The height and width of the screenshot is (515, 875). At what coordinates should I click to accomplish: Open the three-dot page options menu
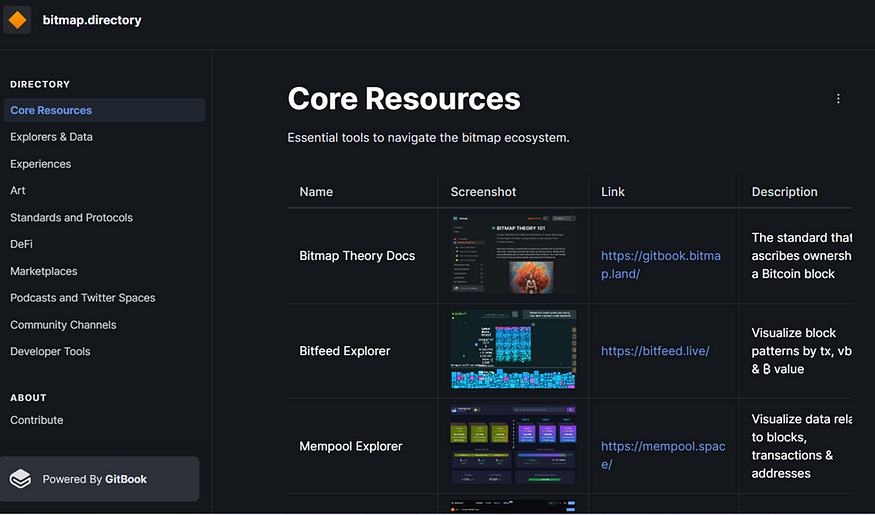838,99
